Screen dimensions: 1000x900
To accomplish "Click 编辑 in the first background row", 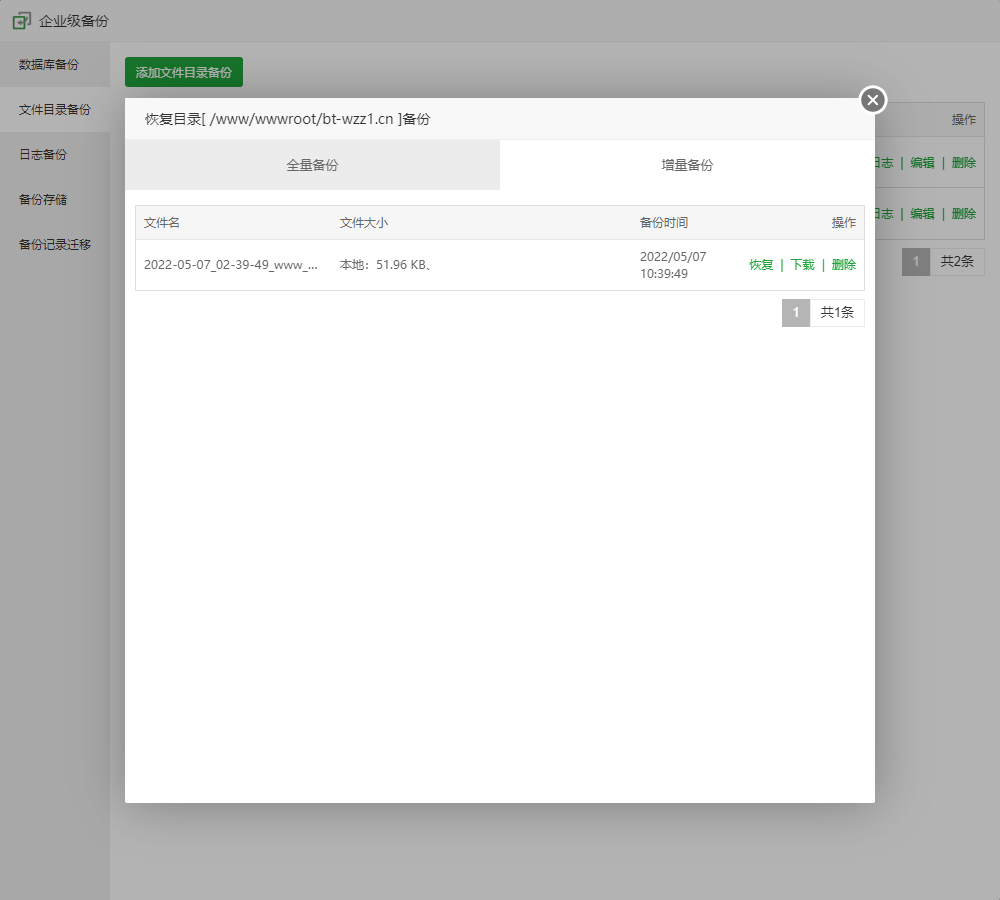I will click(922, 163).
